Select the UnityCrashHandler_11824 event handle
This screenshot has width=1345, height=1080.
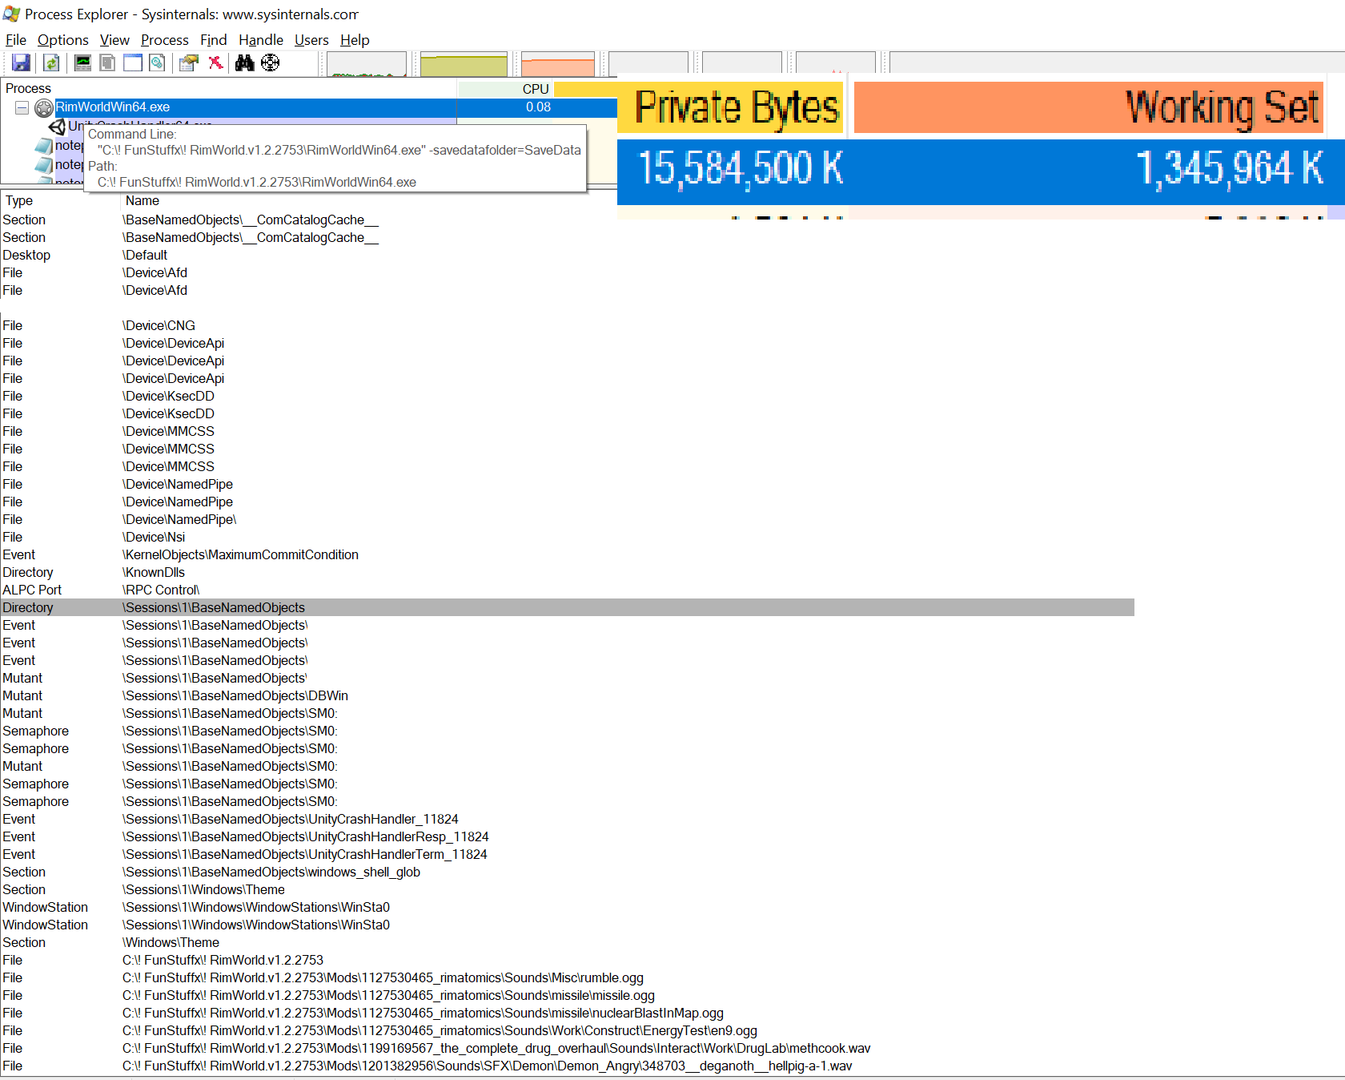[x=567, y=819]
